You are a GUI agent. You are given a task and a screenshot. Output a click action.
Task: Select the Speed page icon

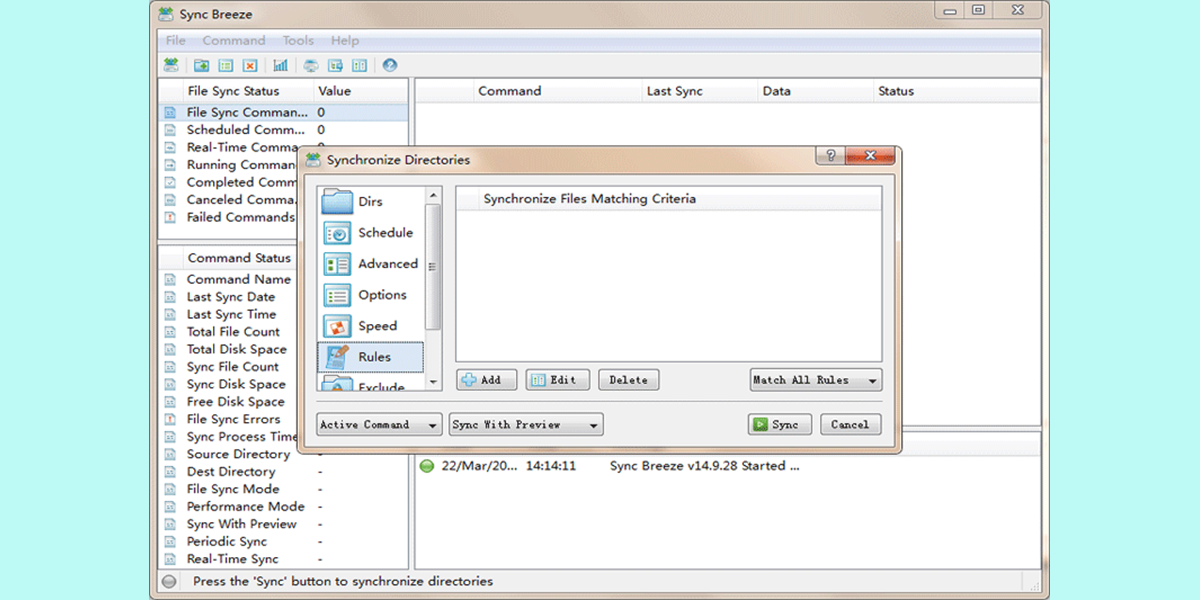coord(338,326)
